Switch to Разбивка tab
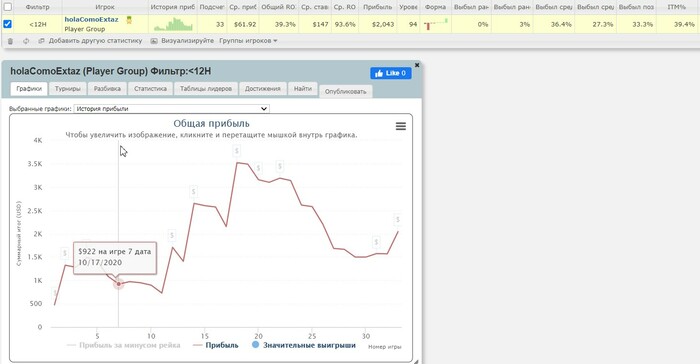The height and width of the screenshot is (364, 700). coord(107,88)
